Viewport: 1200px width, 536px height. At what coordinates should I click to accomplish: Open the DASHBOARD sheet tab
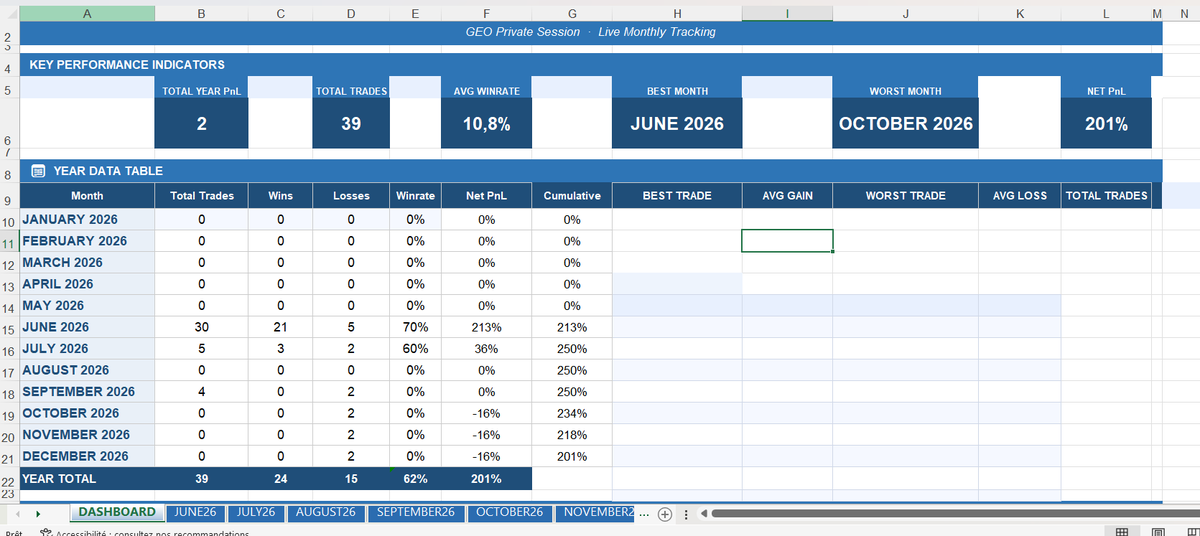click(117, 512)
